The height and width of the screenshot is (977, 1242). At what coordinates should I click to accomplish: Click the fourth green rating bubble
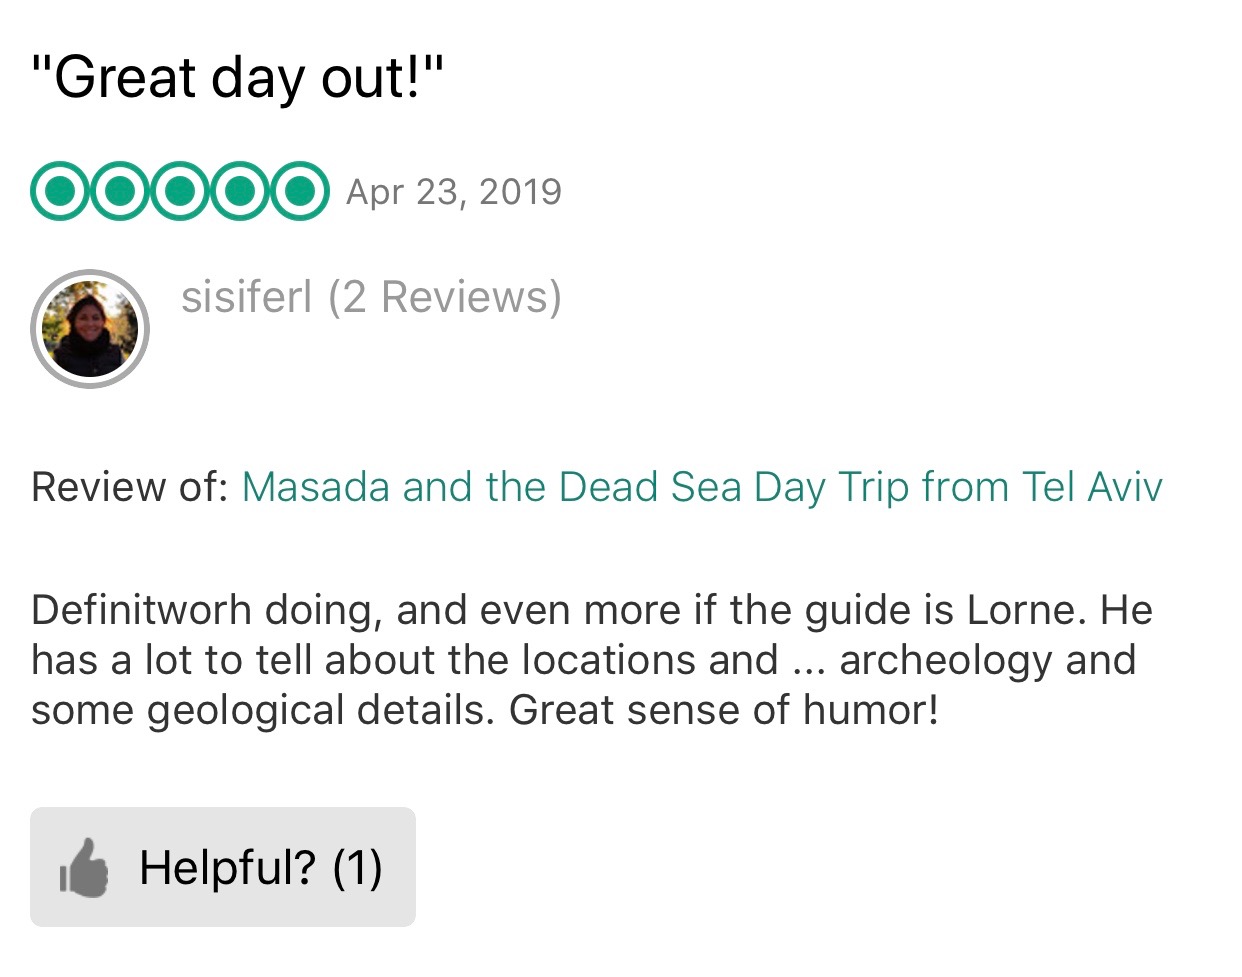point(240,190)
